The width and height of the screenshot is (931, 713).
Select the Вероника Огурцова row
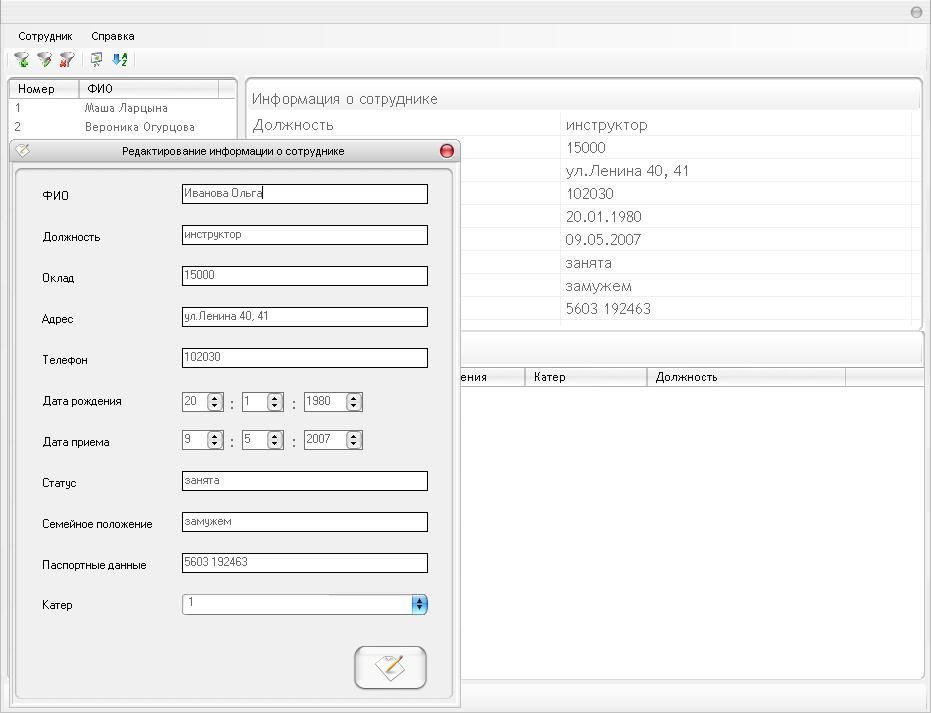(x=122, y=127)
